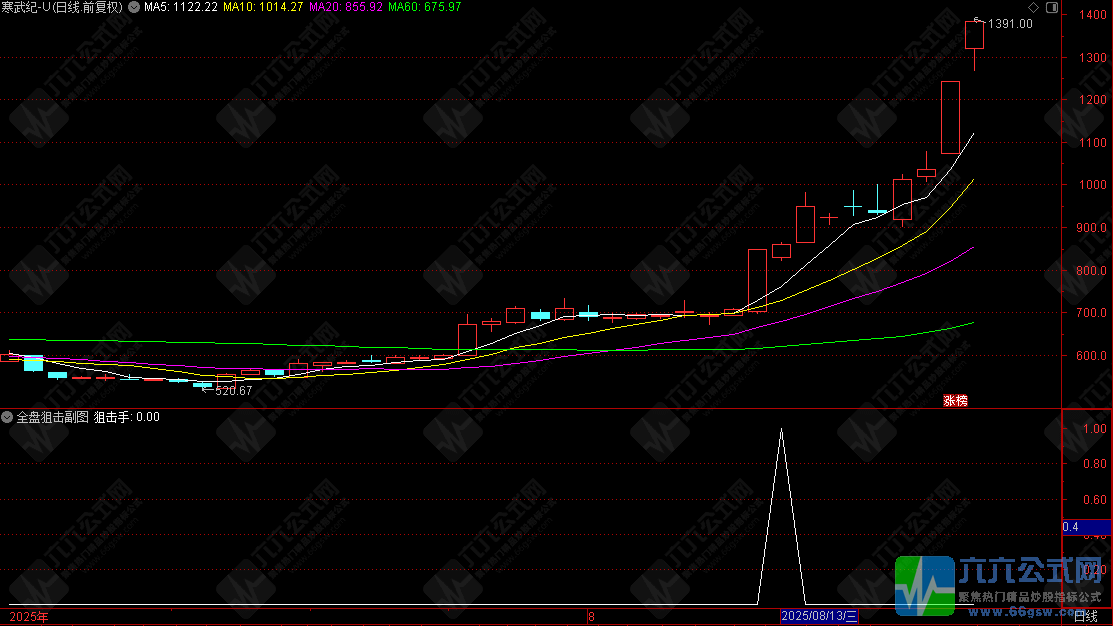
Task: Click the 2025年 label on time axis
Action: tap(29, 617)
